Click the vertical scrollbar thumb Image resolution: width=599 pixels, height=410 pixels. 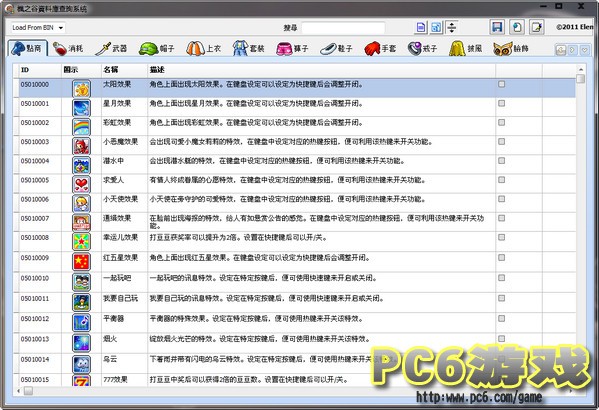(581, 78)
